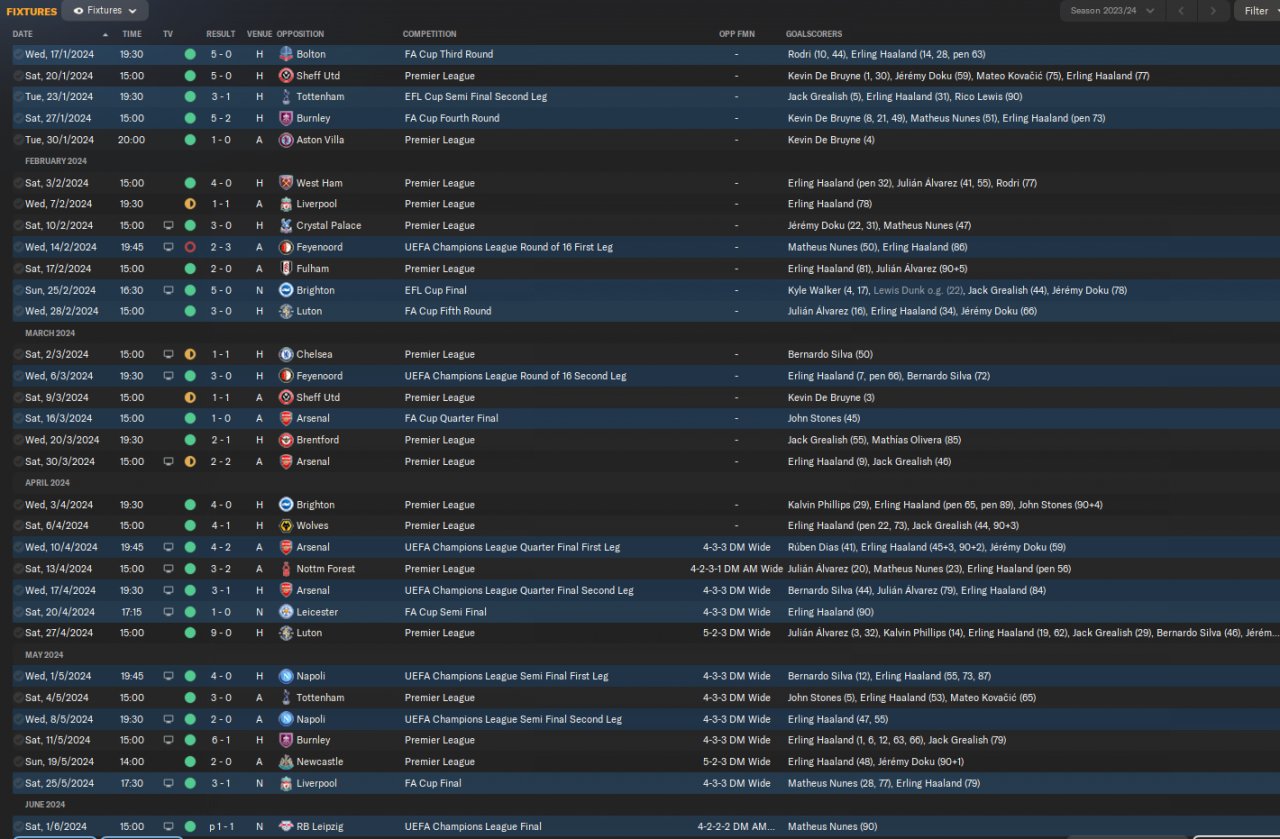Click the FEBRUARY 2024 month heading

(x=56, y=161)
